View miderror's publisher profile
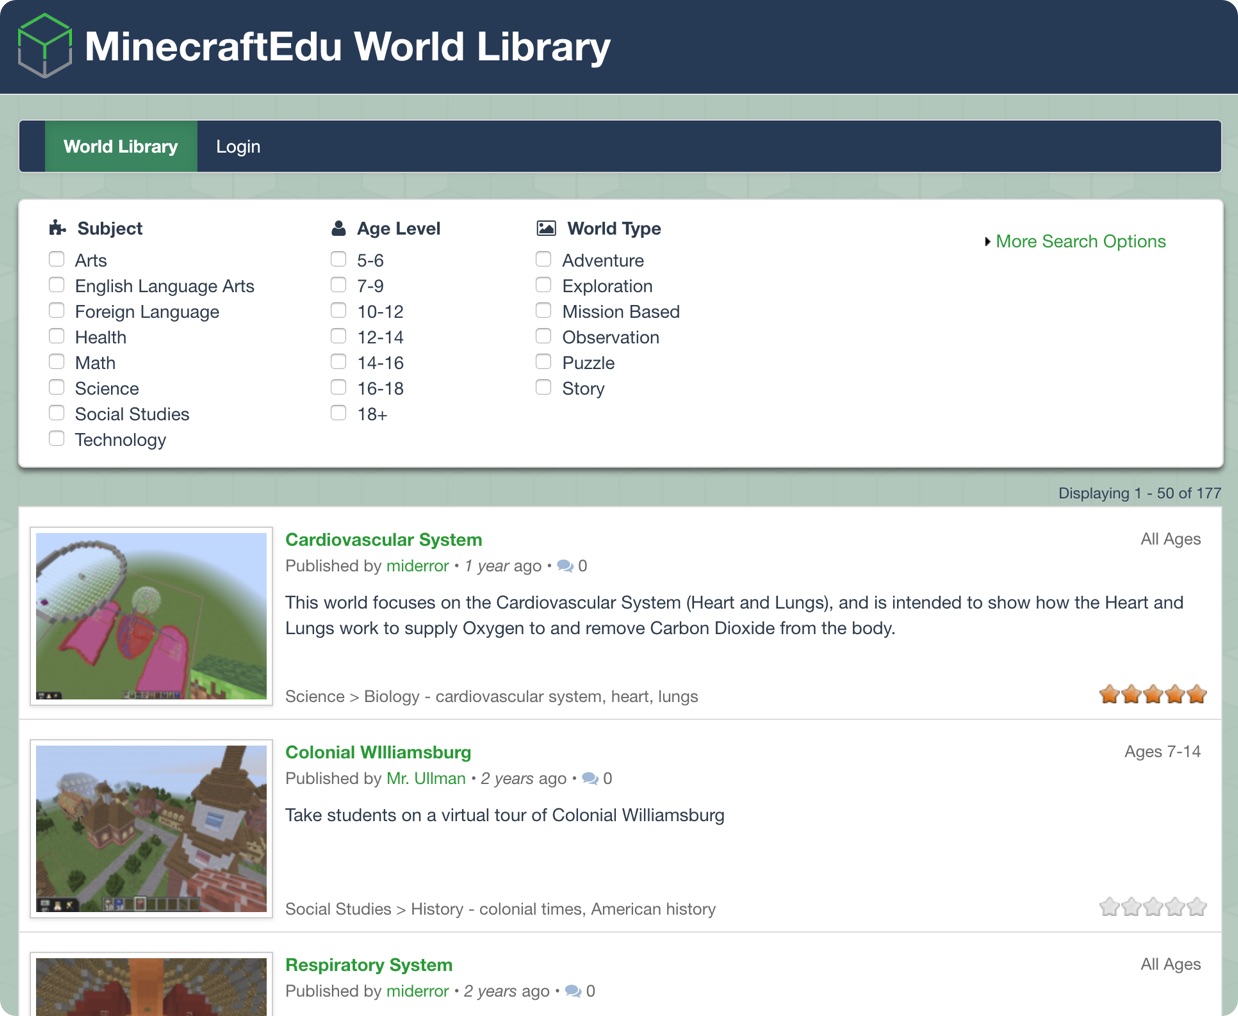This screenshot has height=1016, width=1238. (x=417, y=566)
